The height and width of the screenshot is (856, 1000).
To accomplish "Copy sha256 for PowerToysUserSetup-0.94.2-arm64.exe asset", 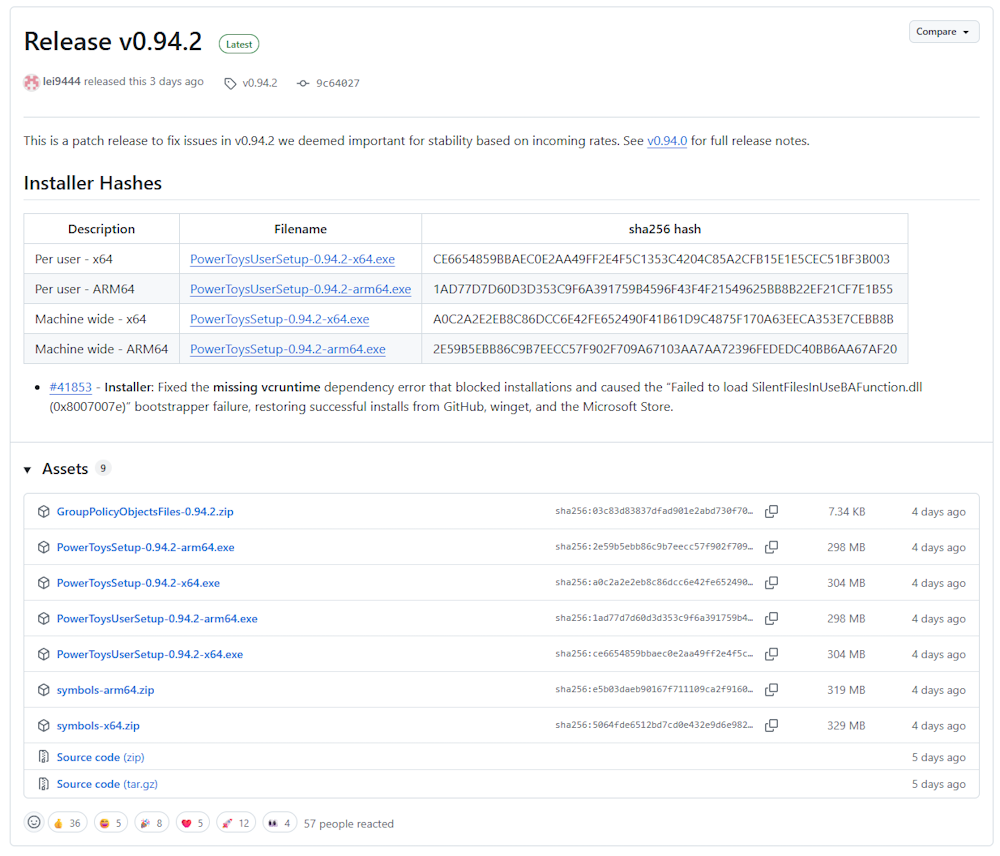I will pyautogui.click(x=771, y=619).
